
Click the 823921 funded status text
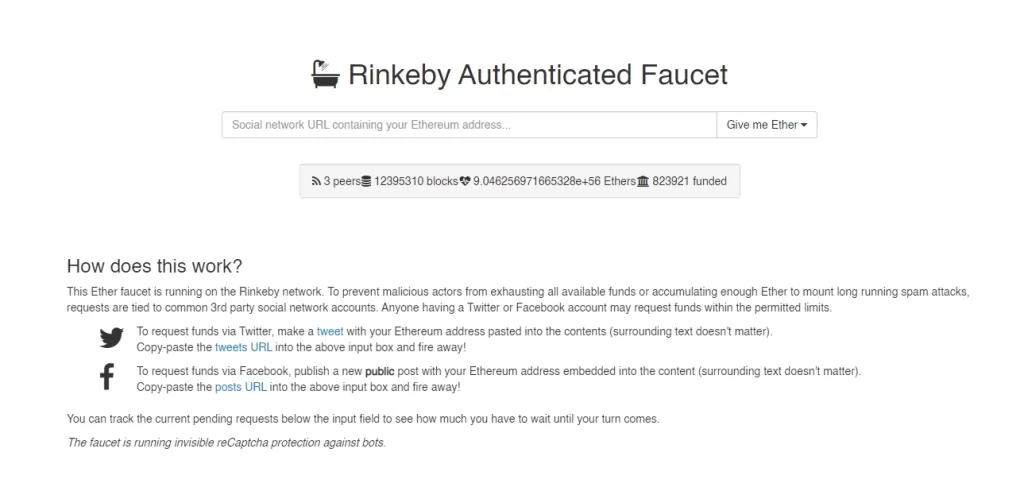(689, 182)
